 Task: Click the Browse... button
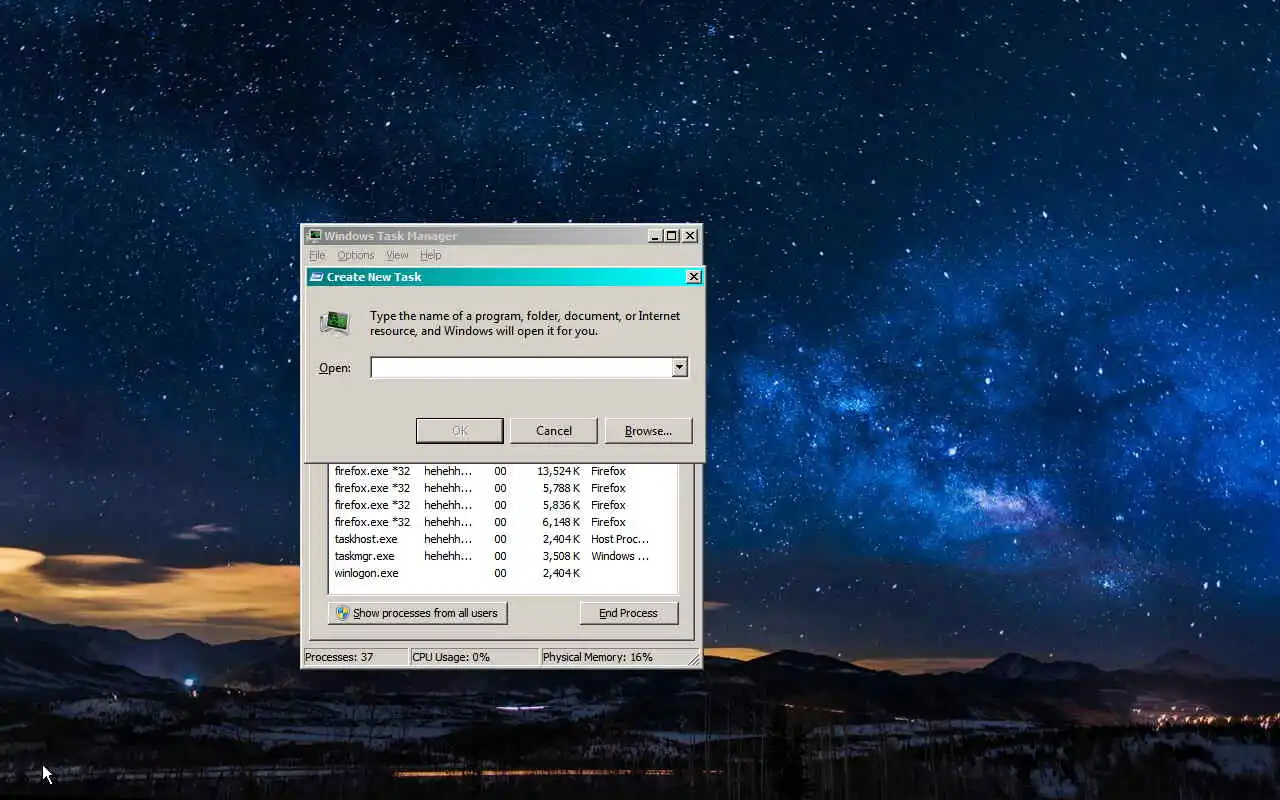[648, 431]
